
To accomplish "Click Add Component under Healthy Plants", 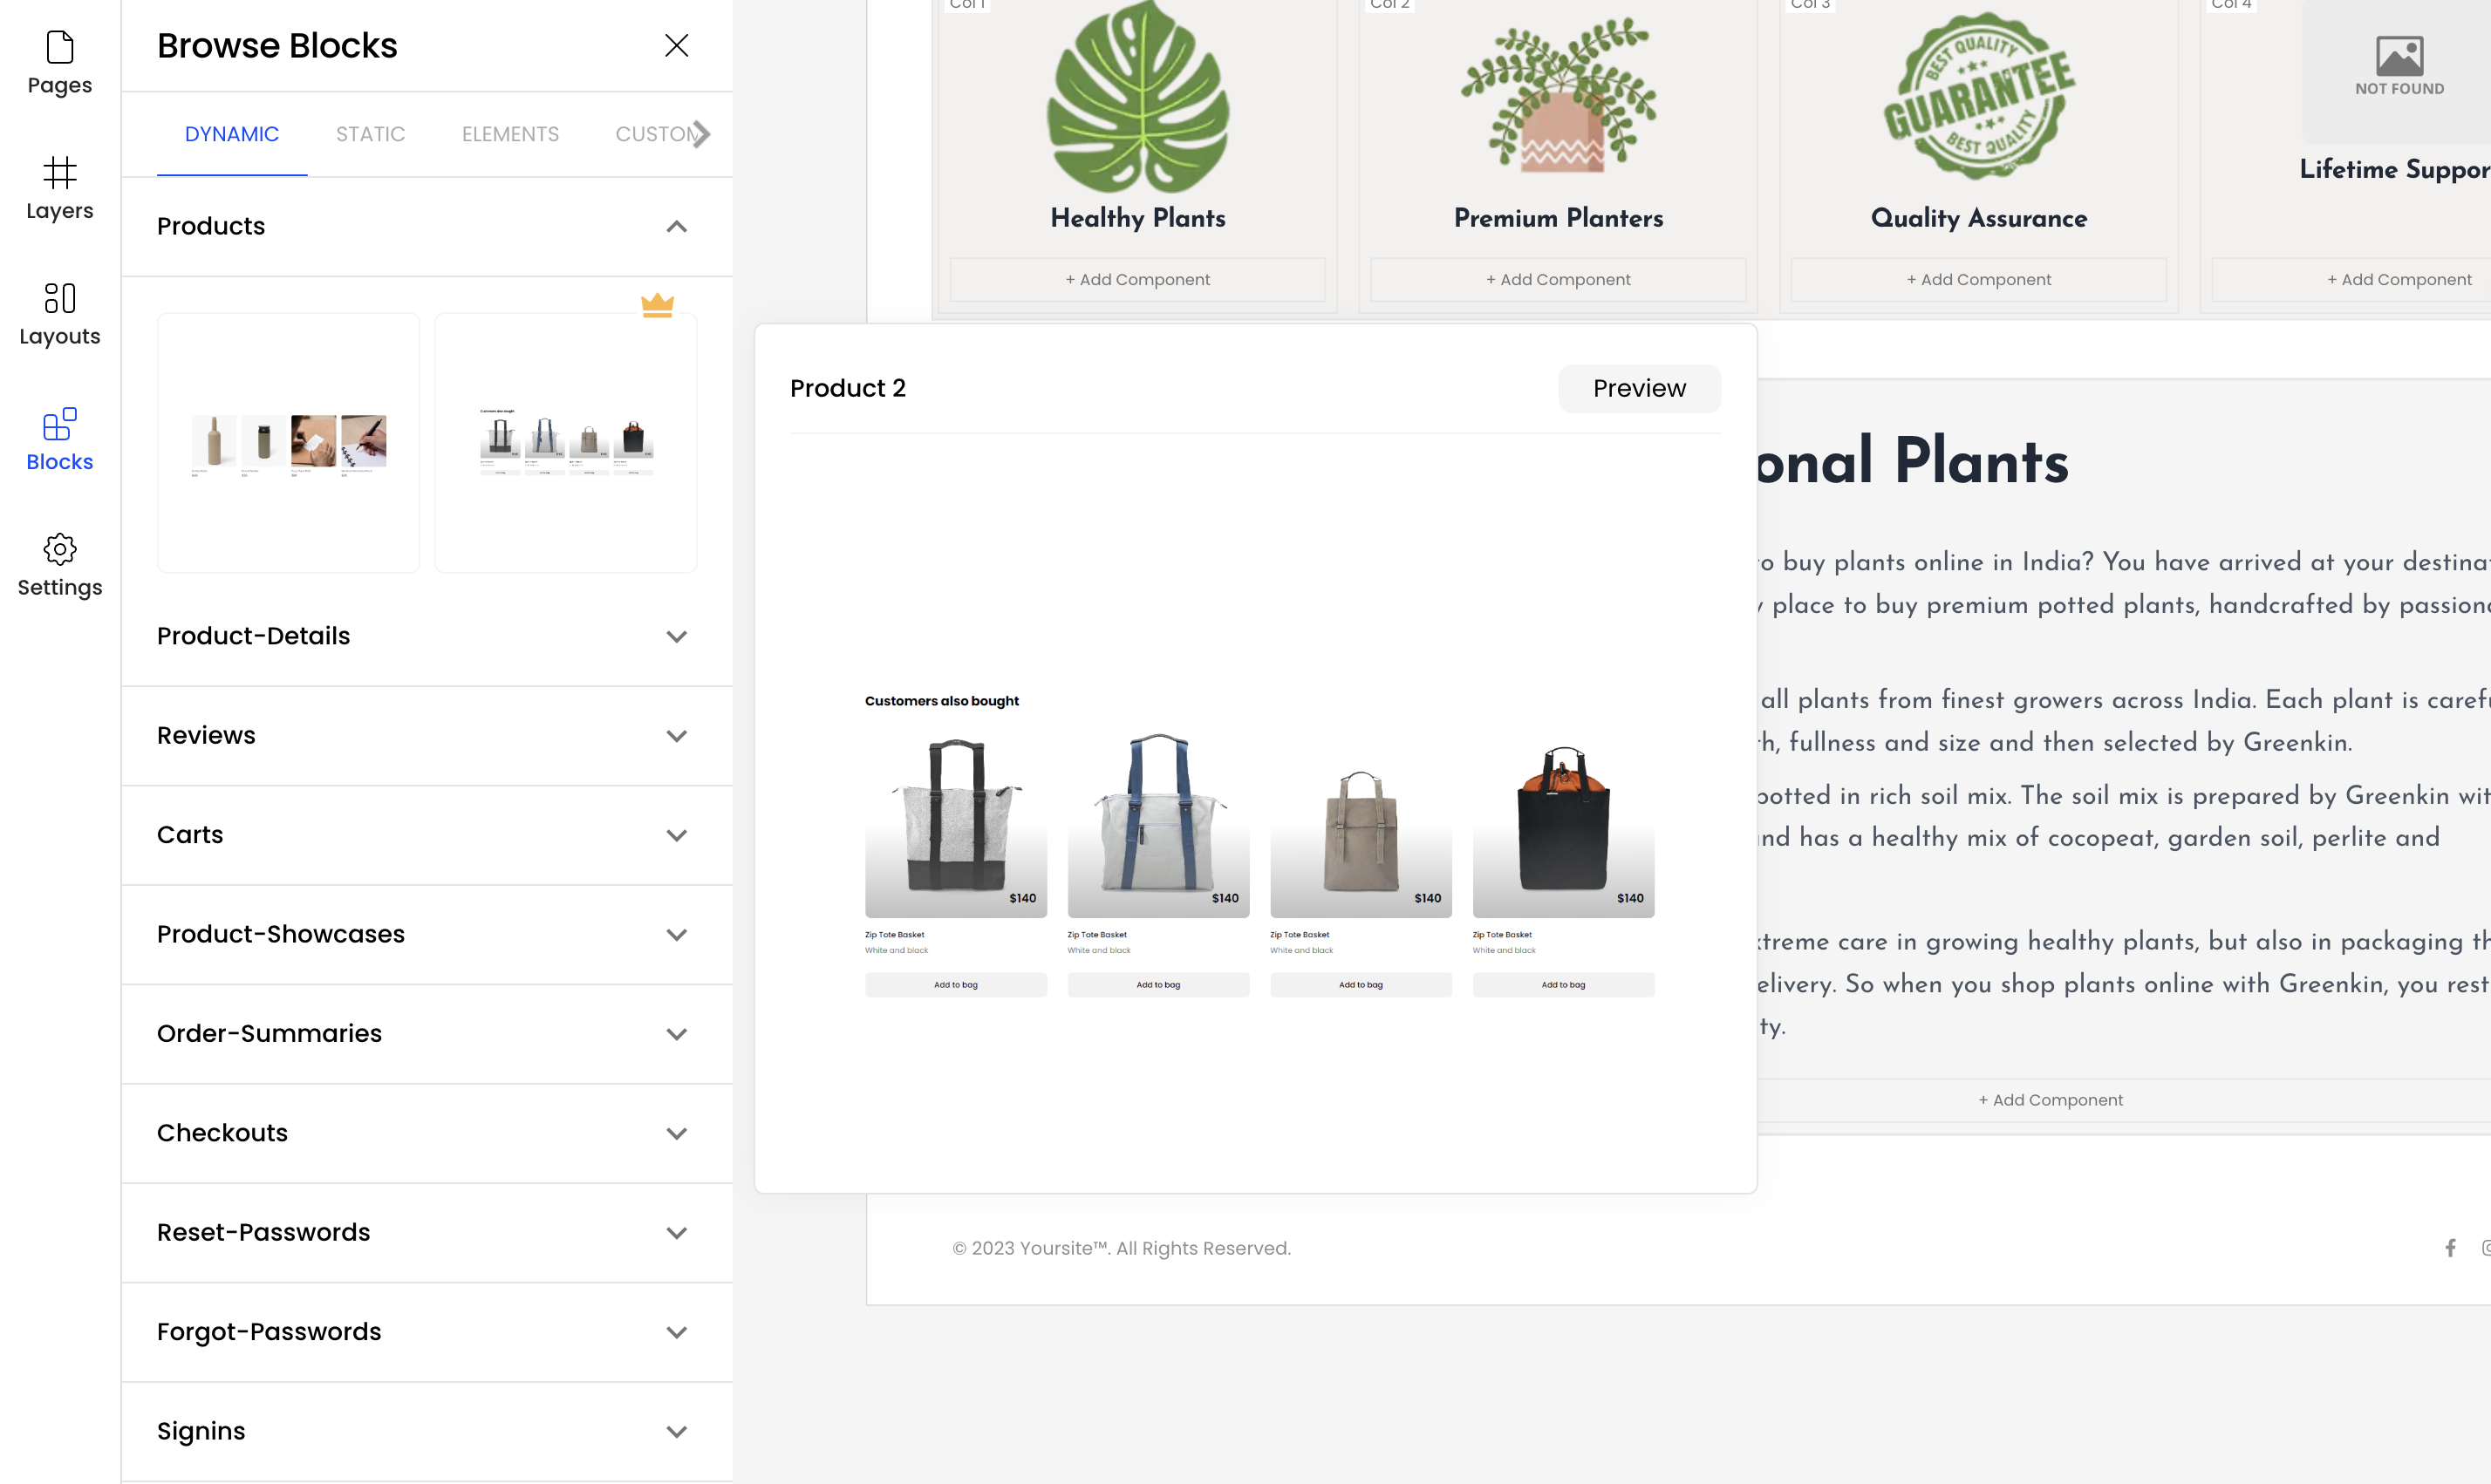I will [1137, 279].
